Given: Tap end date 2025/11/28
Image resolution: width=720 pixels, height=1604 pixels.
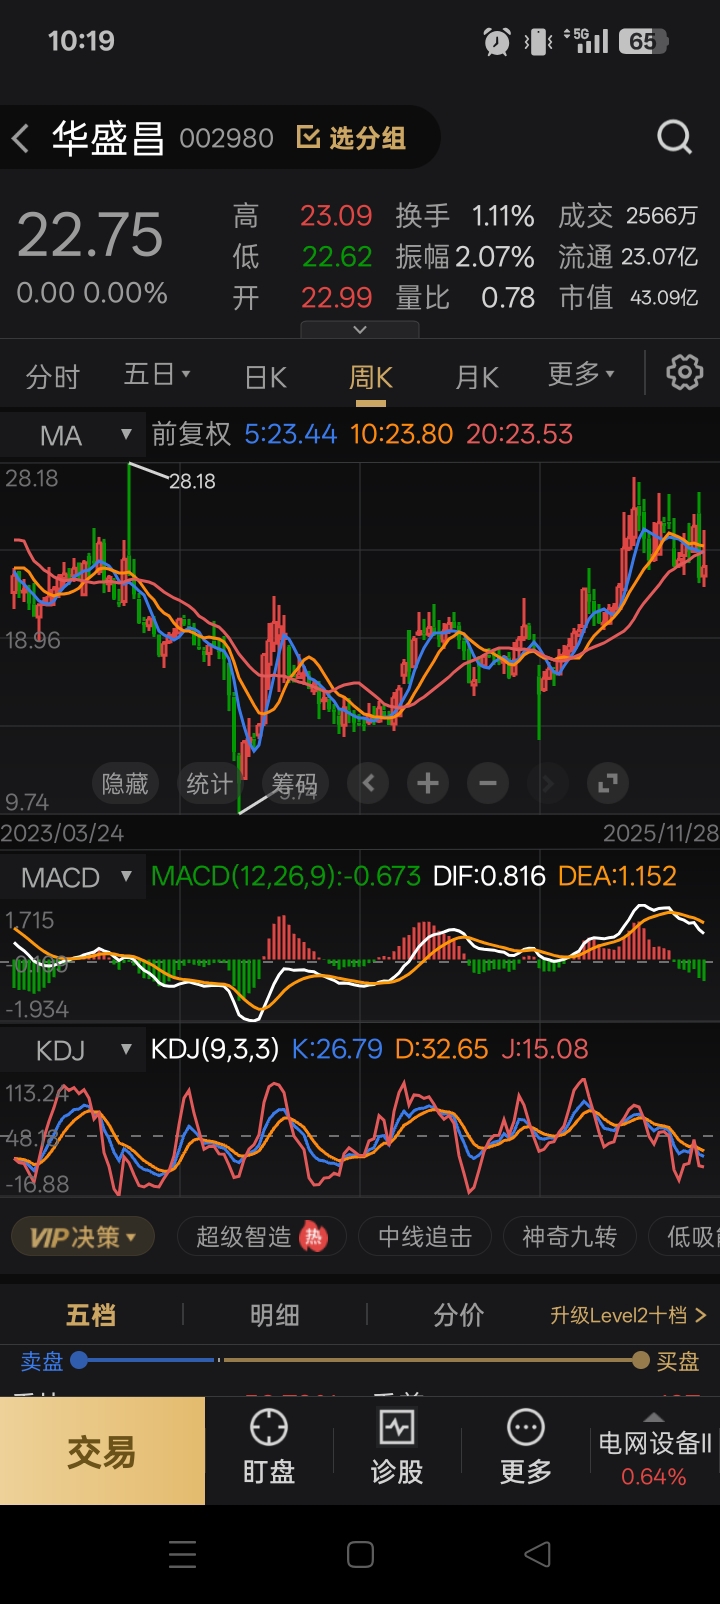Looking at the screenshot, I should tap(660, 833).
